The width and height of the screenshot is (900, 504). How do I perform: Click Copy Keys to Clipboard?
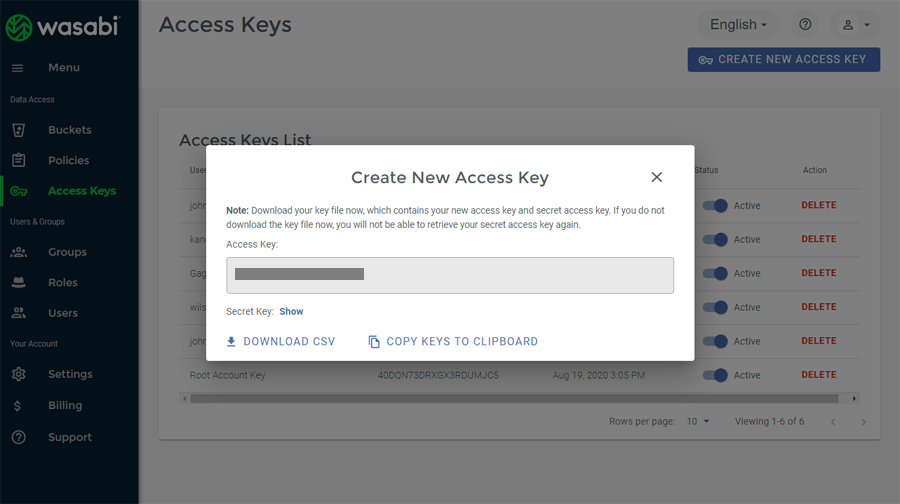453,342
